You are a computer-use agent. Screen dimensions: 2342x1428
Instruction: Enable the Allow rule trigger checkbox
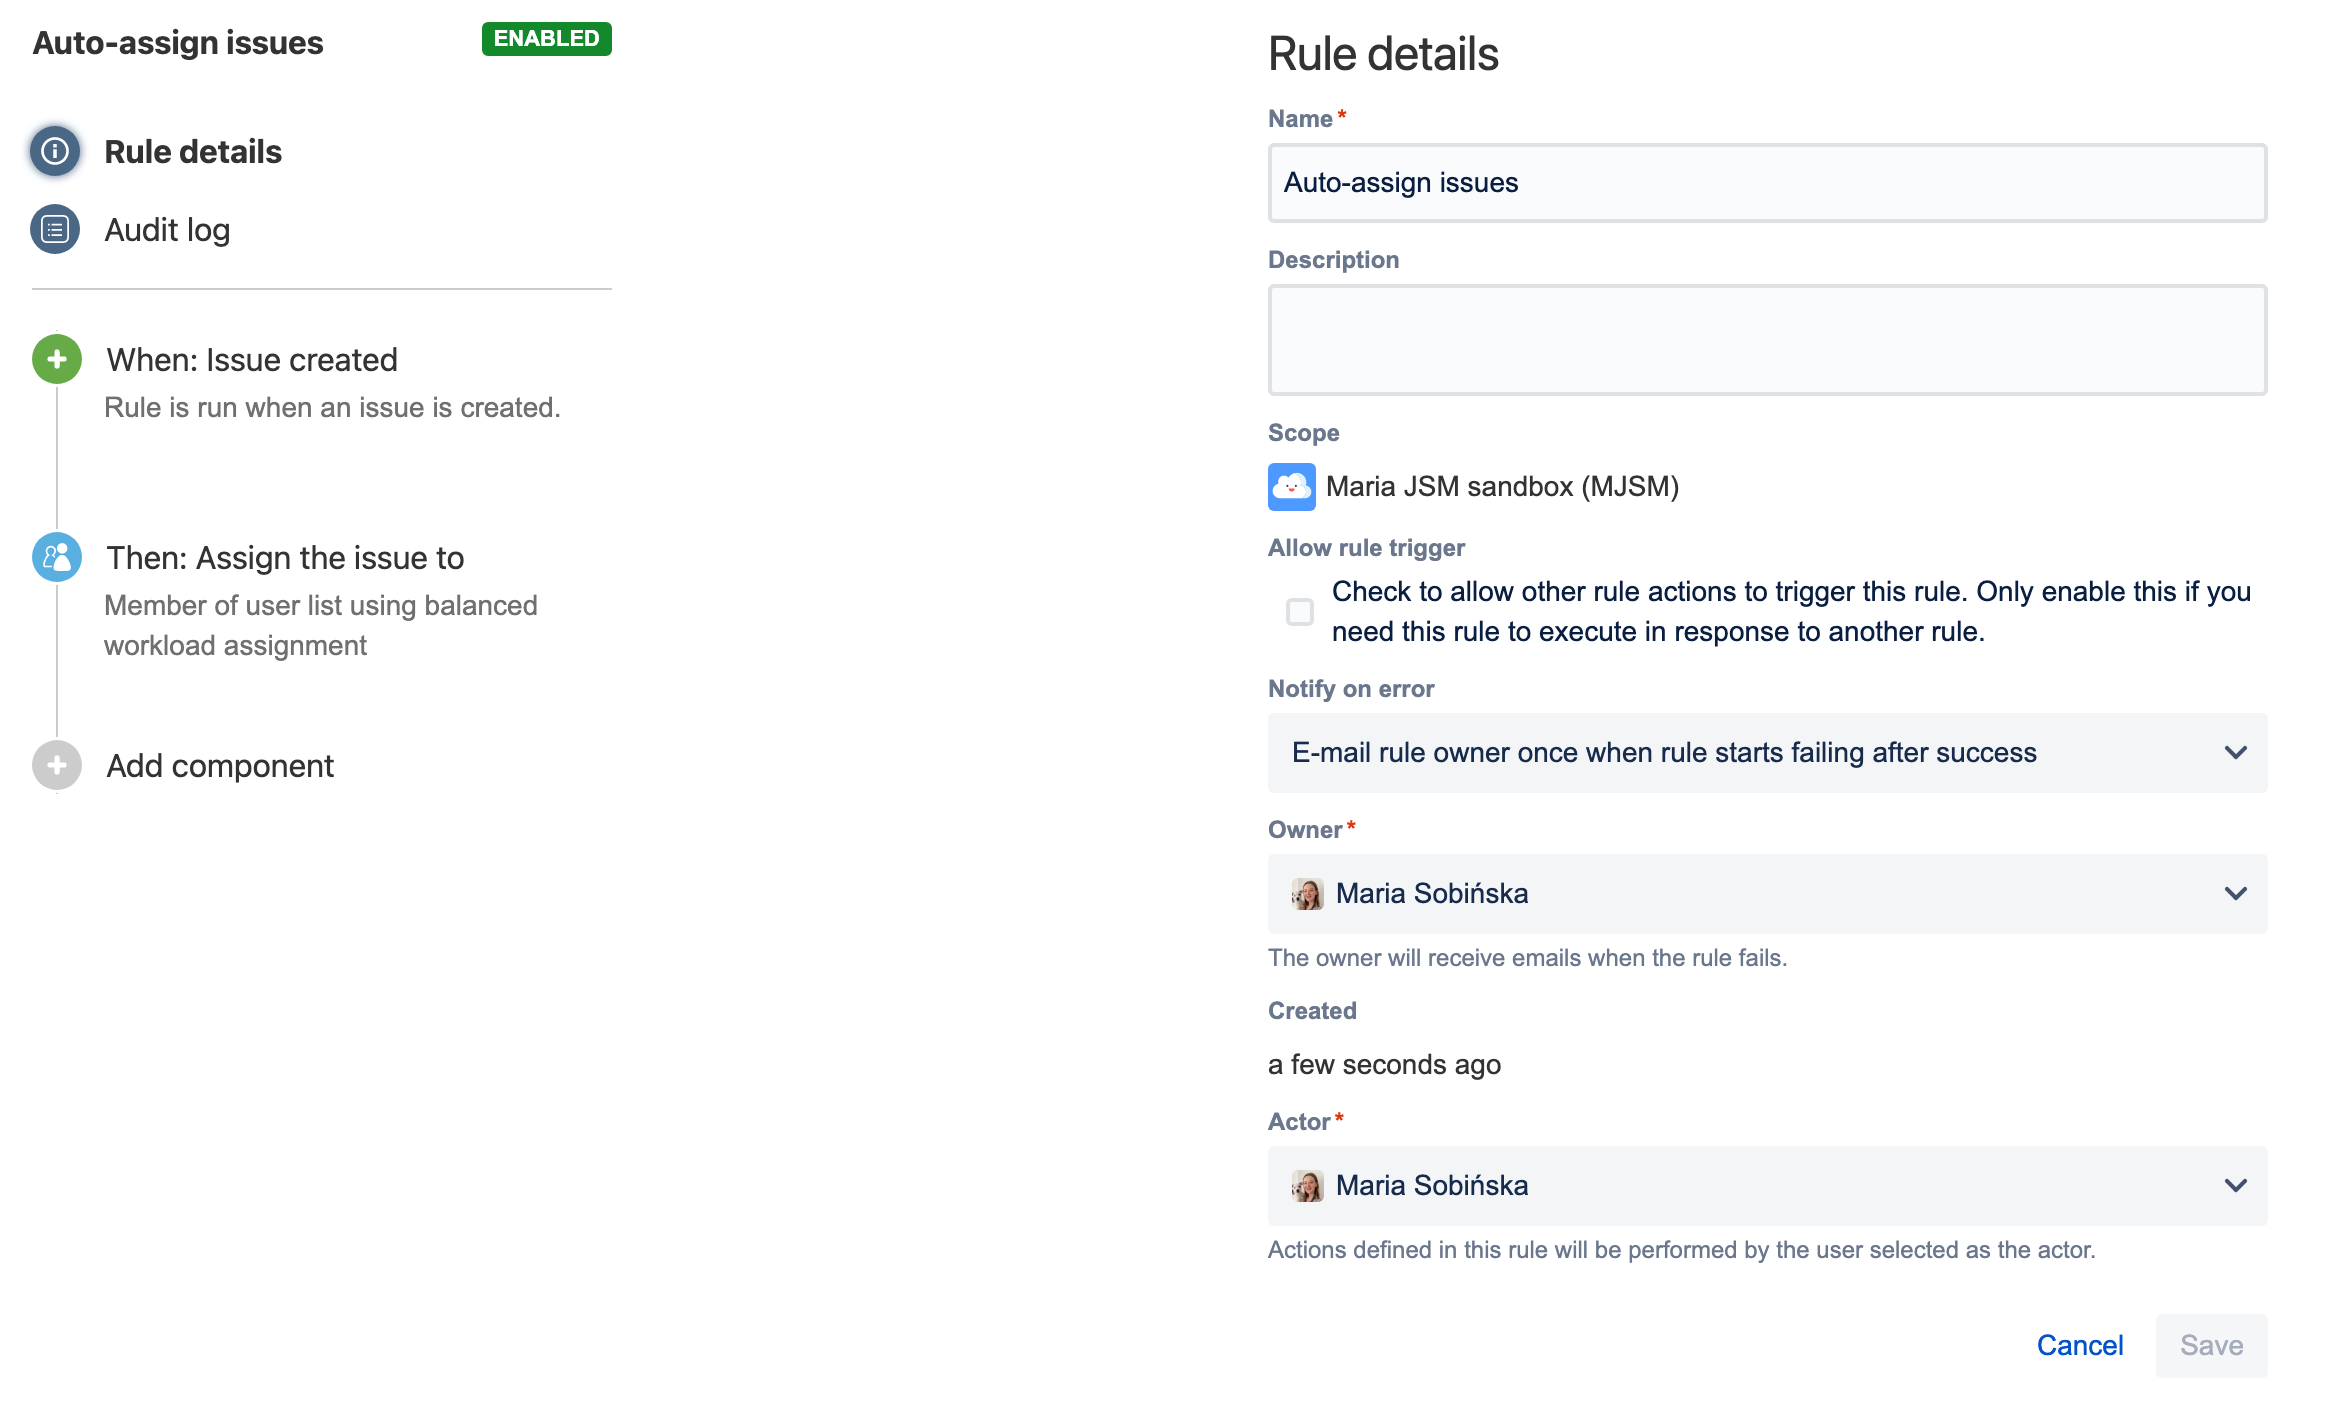click(x=1299, y=611)
